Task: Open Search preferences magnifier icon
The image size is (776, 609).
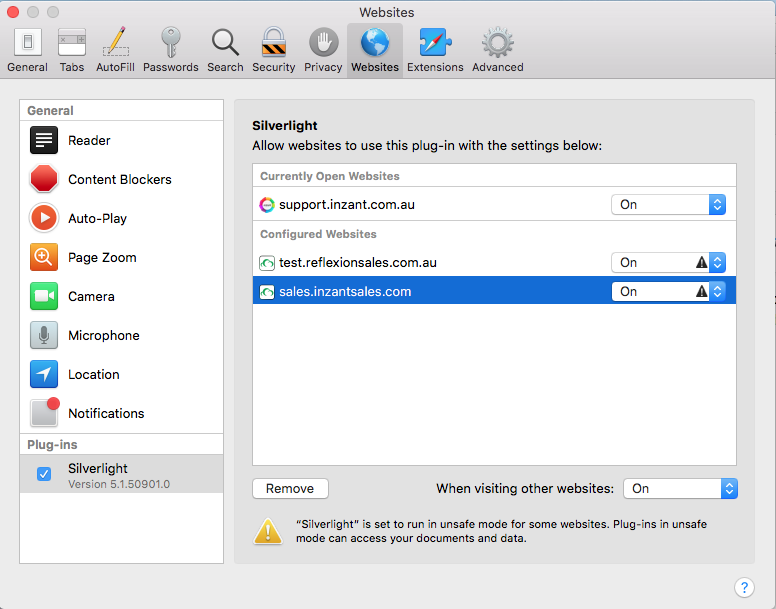Action: click(x=225, y=43)
